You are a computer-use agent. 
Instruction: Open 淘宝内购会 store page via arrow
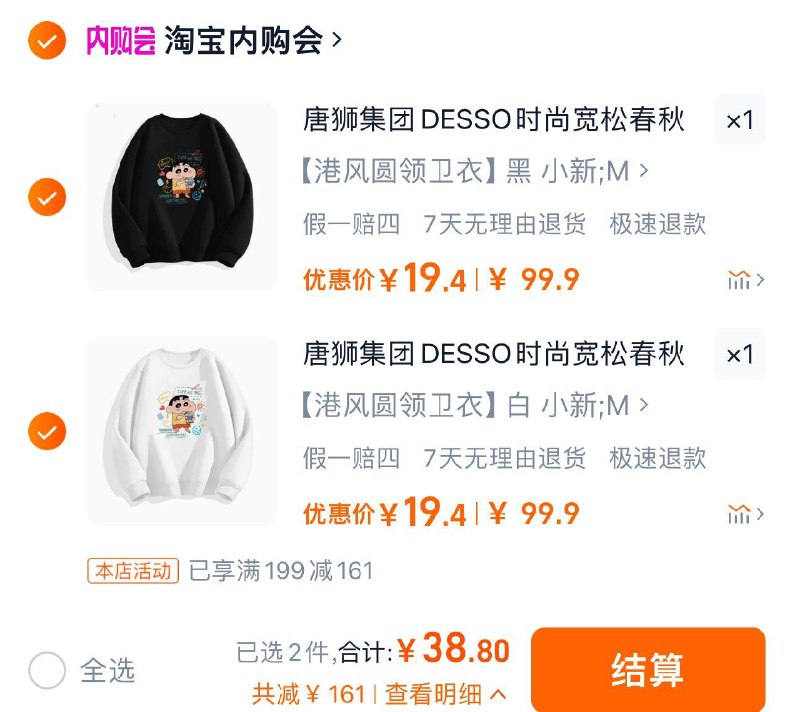(x=336, y=40)
